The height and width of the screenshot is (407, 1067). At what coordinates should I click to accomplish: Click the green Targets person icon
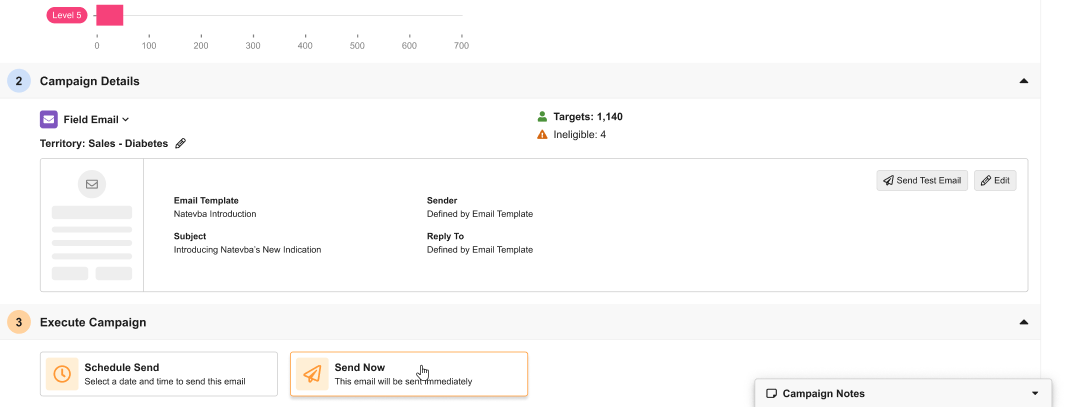[542, 117]
